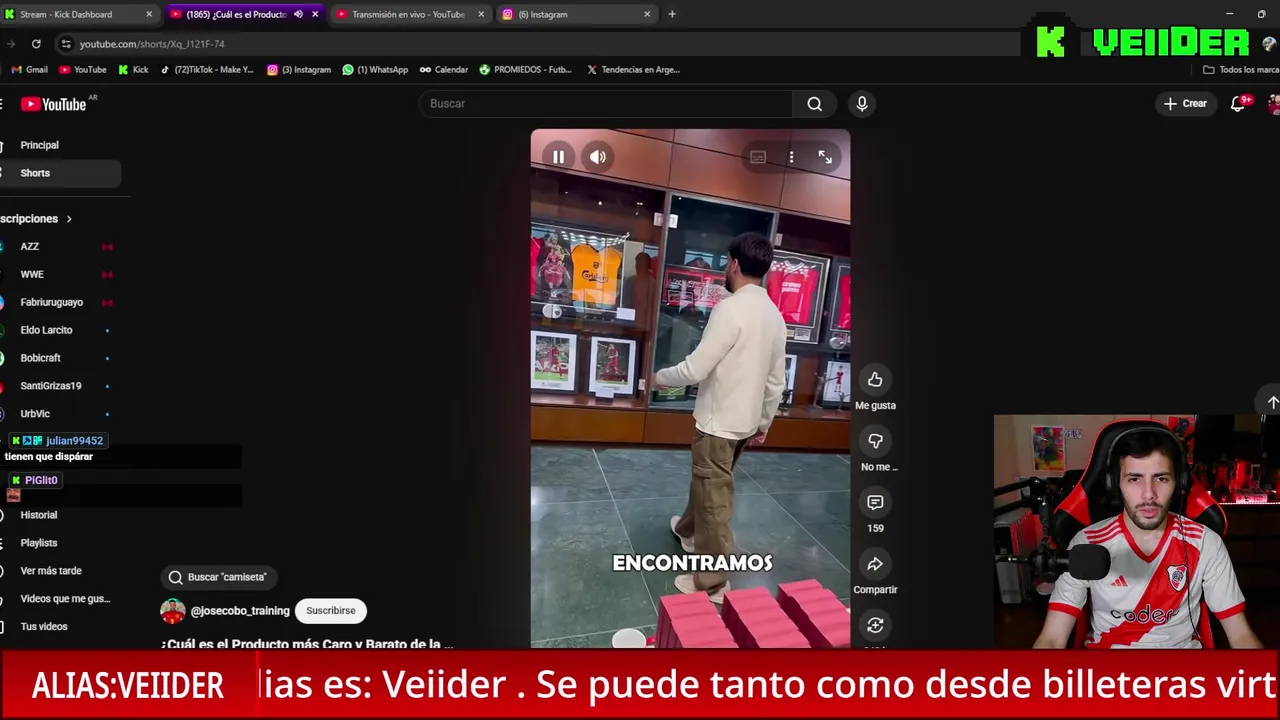Open the Kick bookmark
Screen dimensions: 1280x720
point(133,70)
